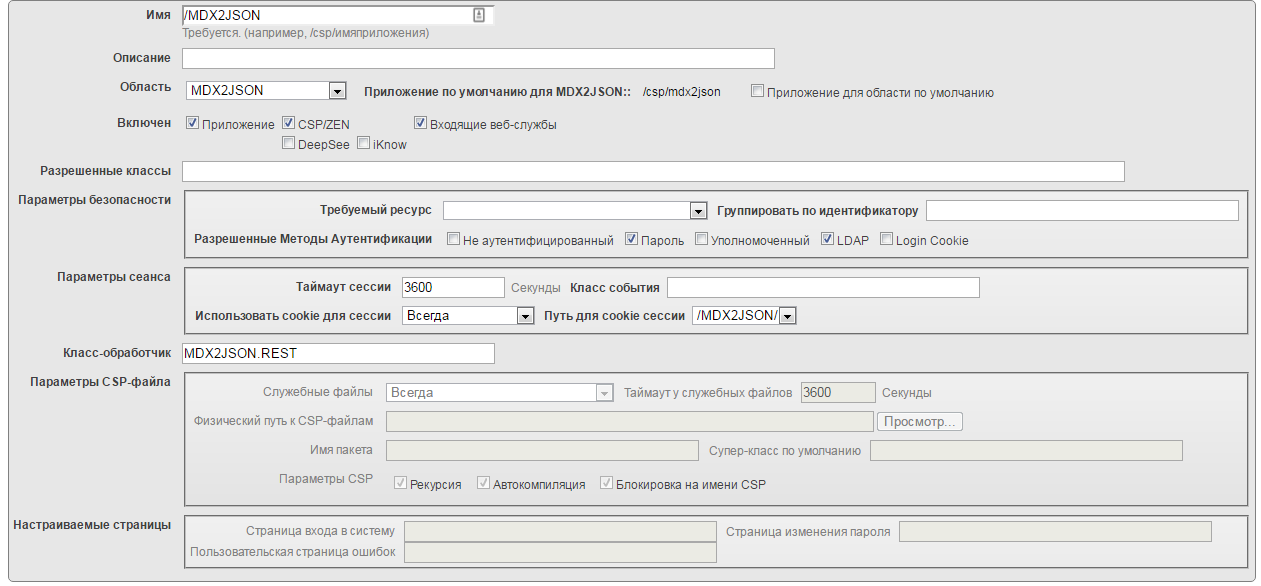
Task: Enable the DeepSee checkbox
Action: [288, 144]
